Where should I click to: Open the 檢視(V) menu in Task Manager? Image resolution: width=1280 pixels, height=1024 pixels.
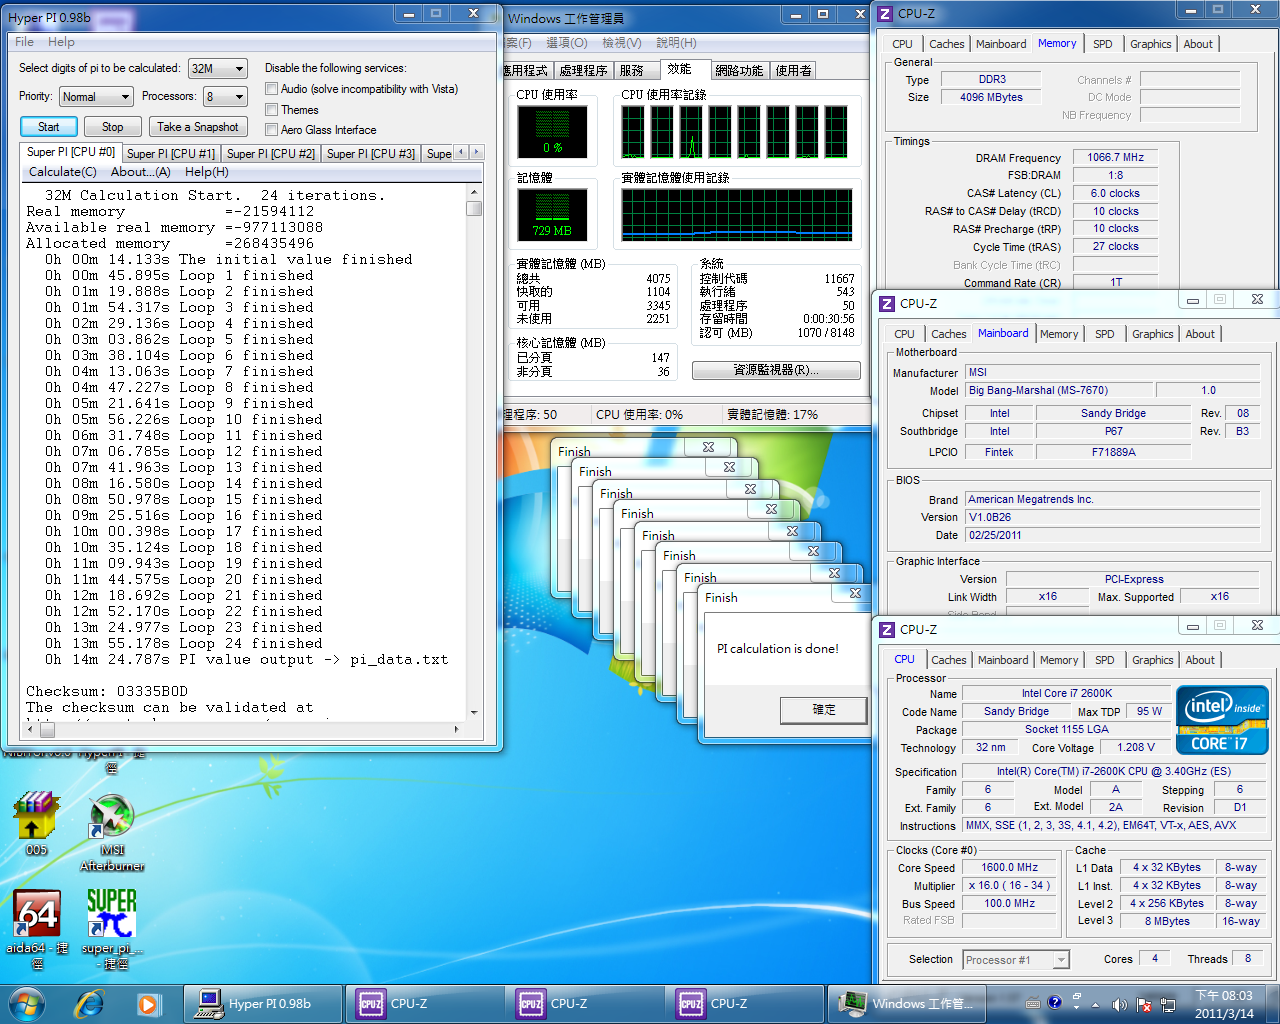[621, 43]
